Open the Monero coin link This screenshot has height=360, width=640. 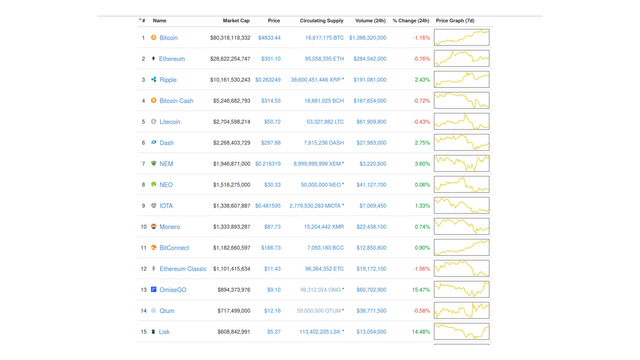coord(170,227)
